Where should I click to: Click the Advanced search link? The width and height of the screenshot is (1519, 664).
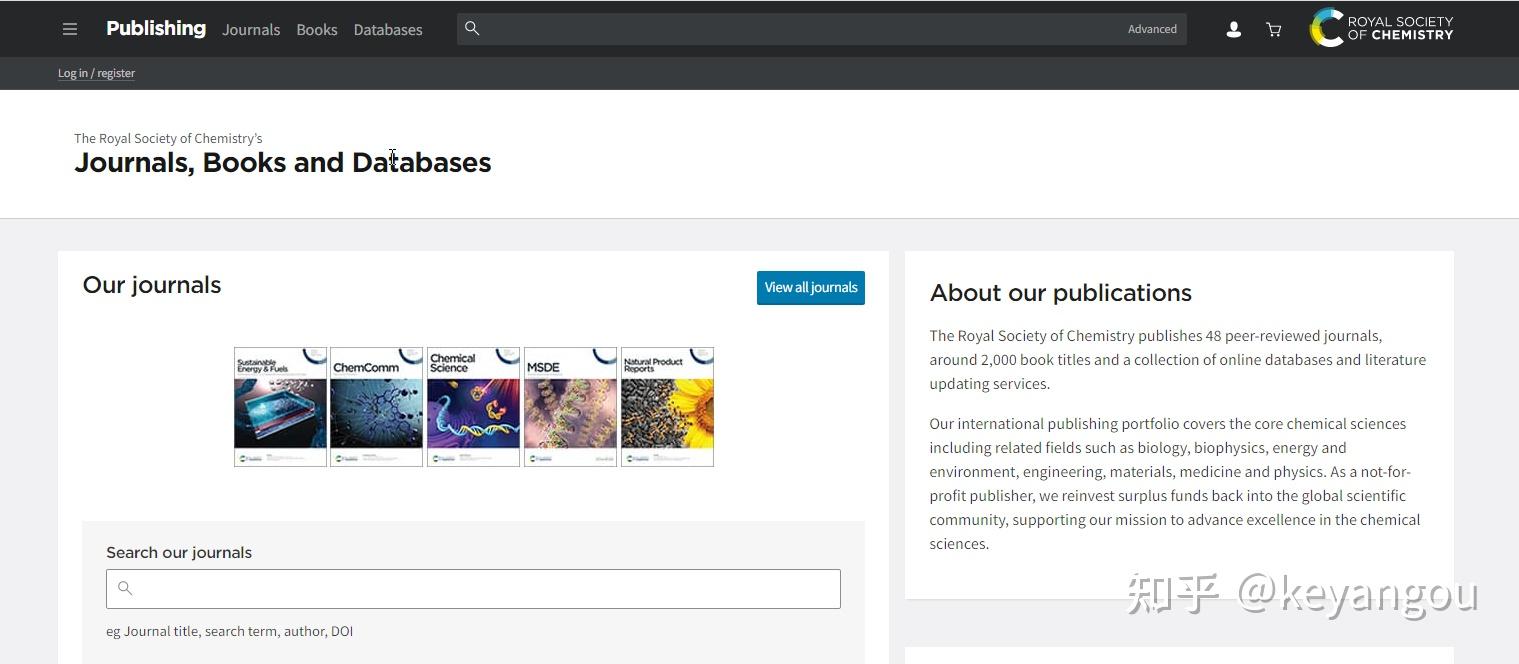[x=1152, y=29]
